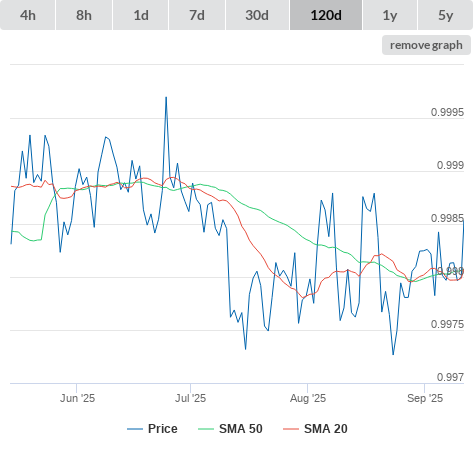Select the 4h time range tab
Viewport: 474px width, 455px height.
tap(28, 15)
